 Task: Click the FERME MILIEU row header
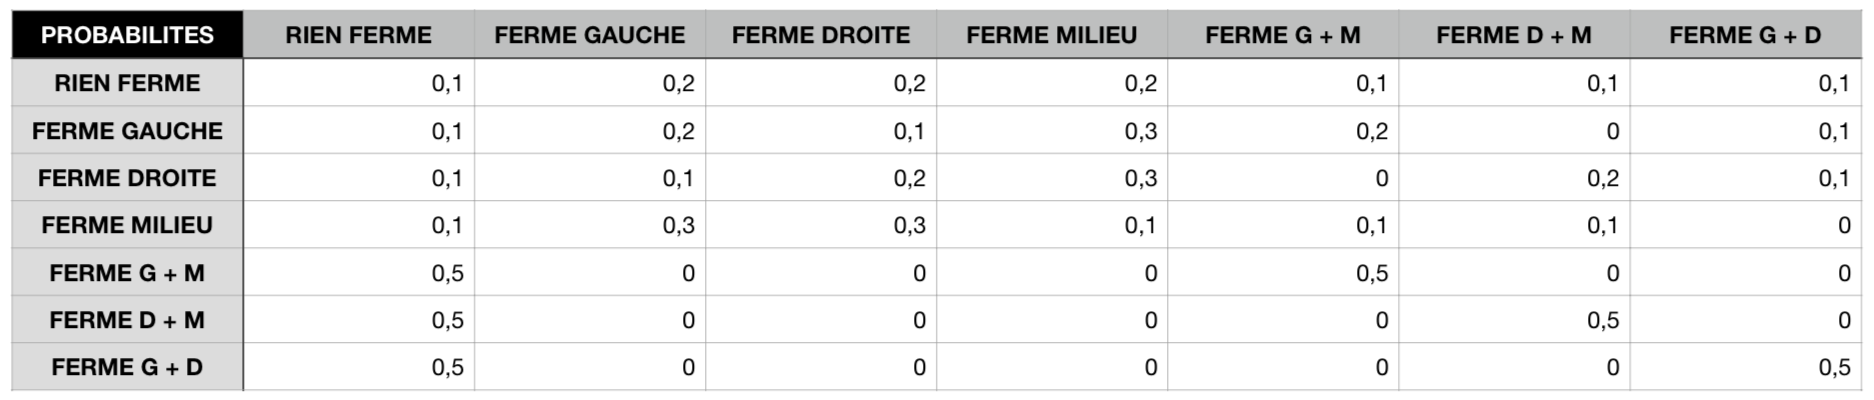coord(127,225)
